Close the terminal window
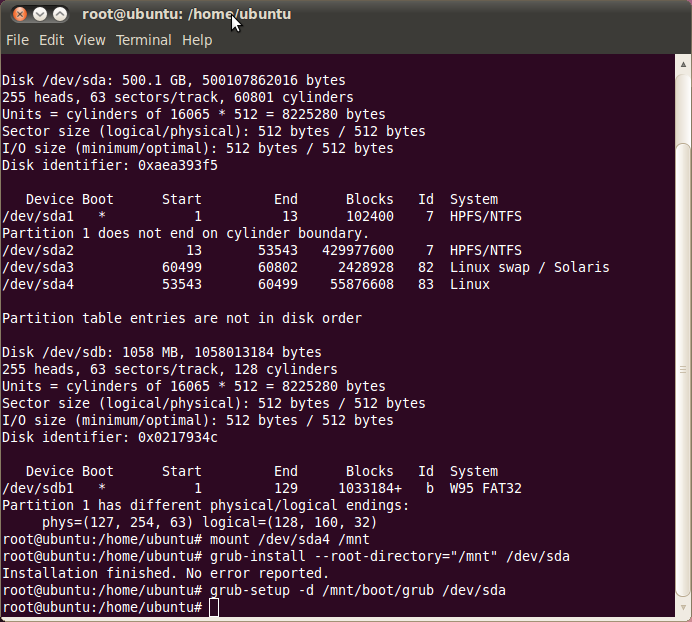 coord(19,14)
